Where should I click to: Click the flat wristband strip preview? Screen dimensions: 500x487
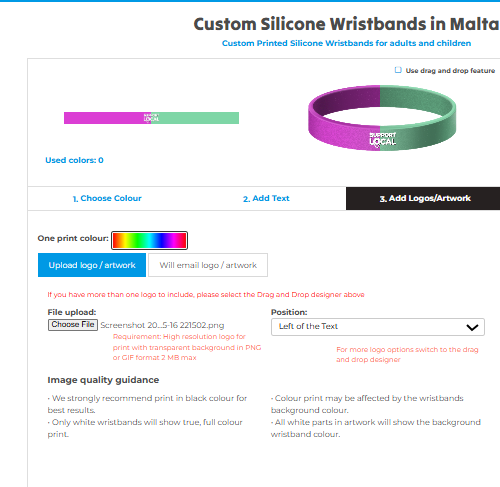pos(151,118)
